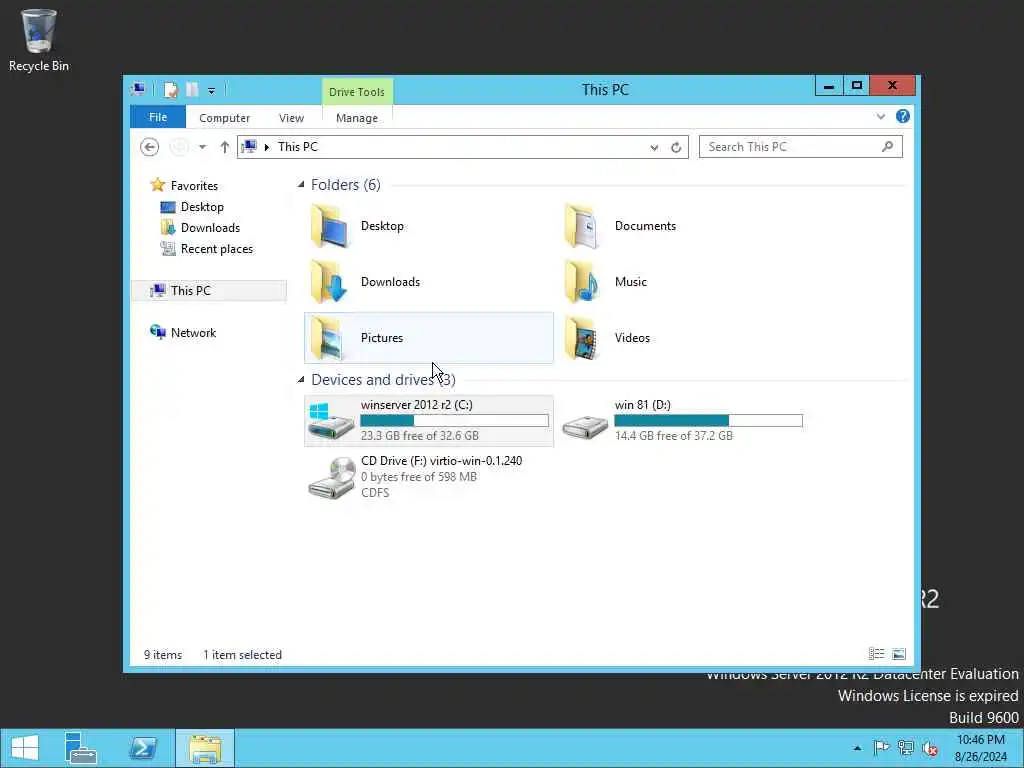Open the Customize Quick Access Toolbar dropdown
The image size is (1024, 768).
click(x=212, y=91)
